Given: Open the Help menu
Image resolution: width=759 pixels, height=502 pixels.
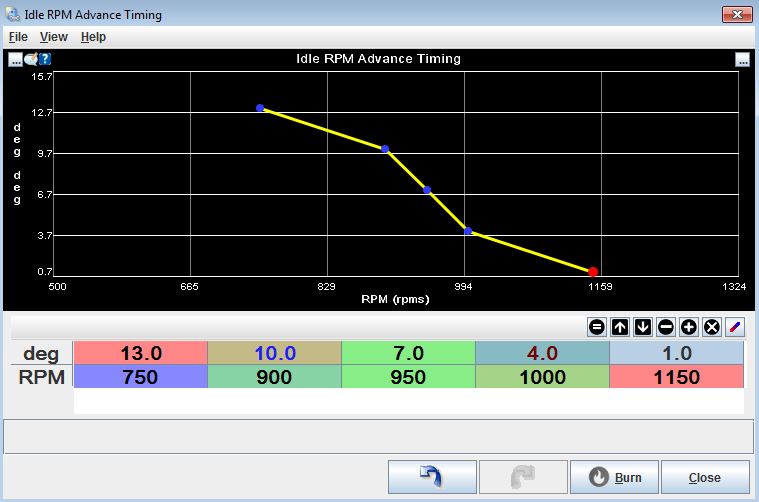Looking at the screenshot, I should [x=93, y=37].
